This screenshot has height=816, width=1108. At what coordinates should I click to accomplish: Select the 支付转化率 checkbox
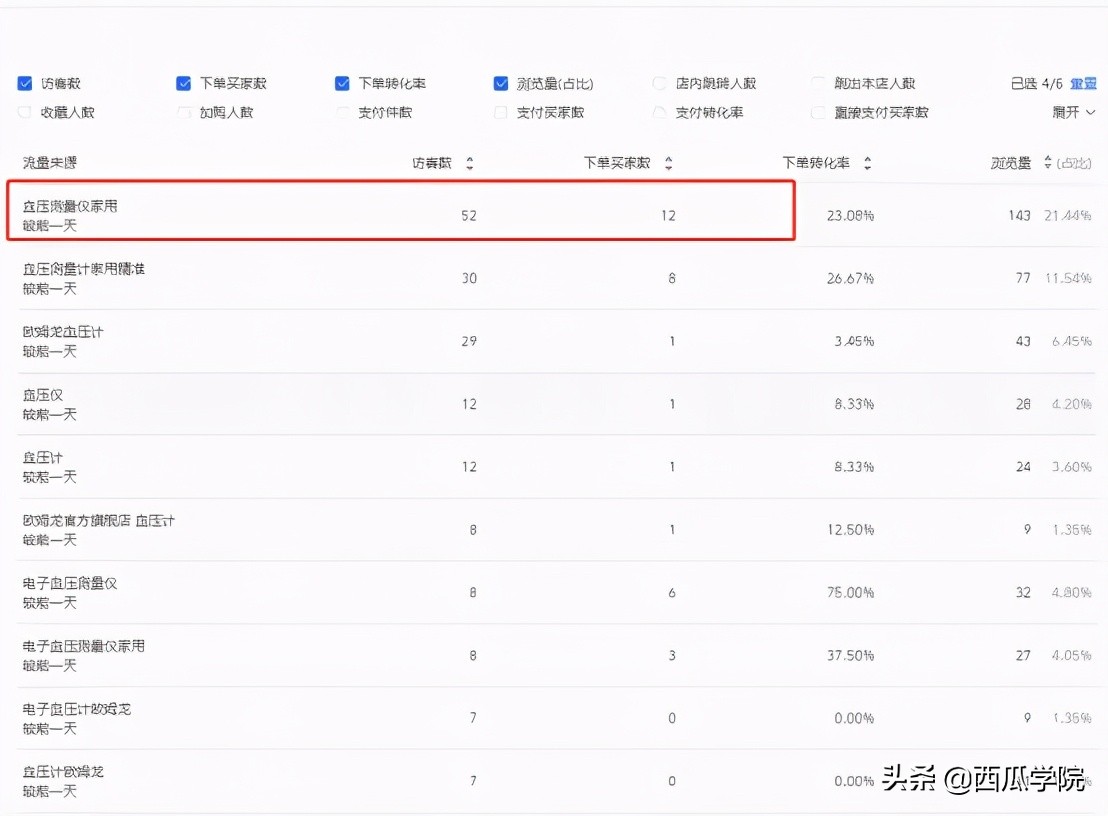659,112
